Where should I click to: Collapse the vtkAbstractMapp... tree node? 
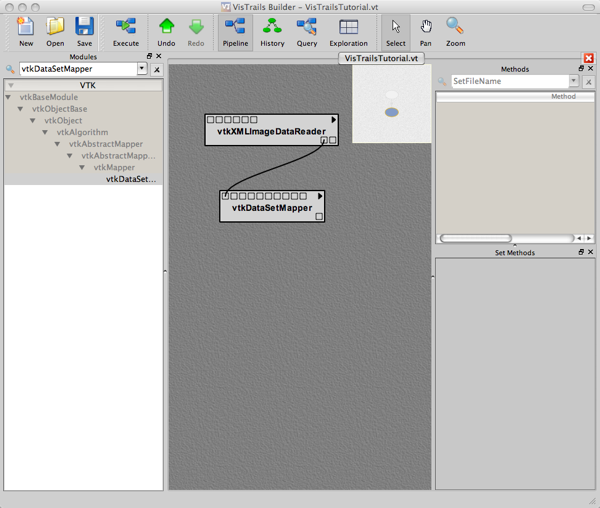point(69,156)
